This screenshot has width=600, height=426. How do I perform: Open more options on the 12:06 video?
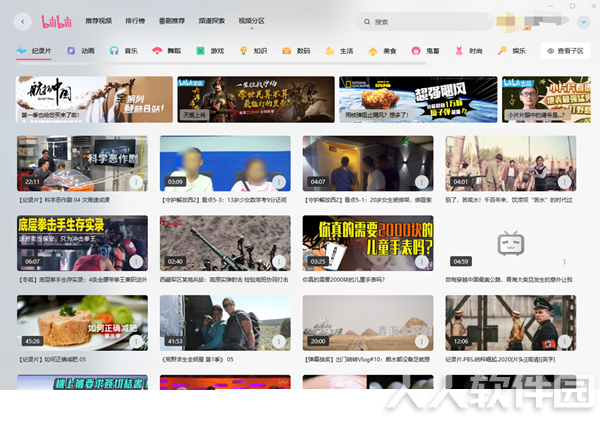click(x=564, y=341)
